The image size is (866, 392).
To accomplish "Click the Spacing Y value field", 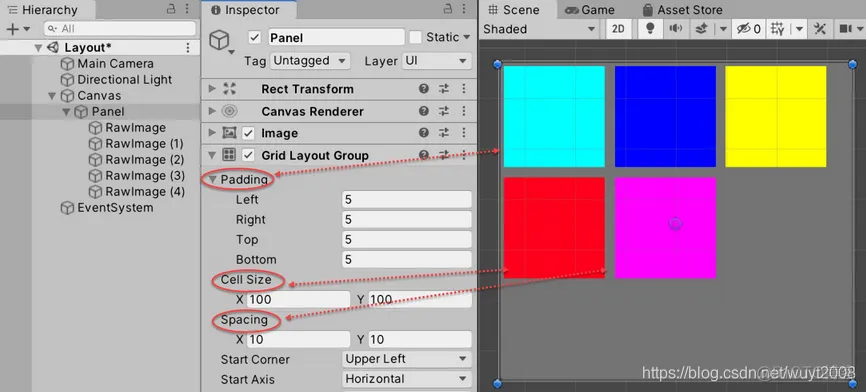I will pos(420,339).
